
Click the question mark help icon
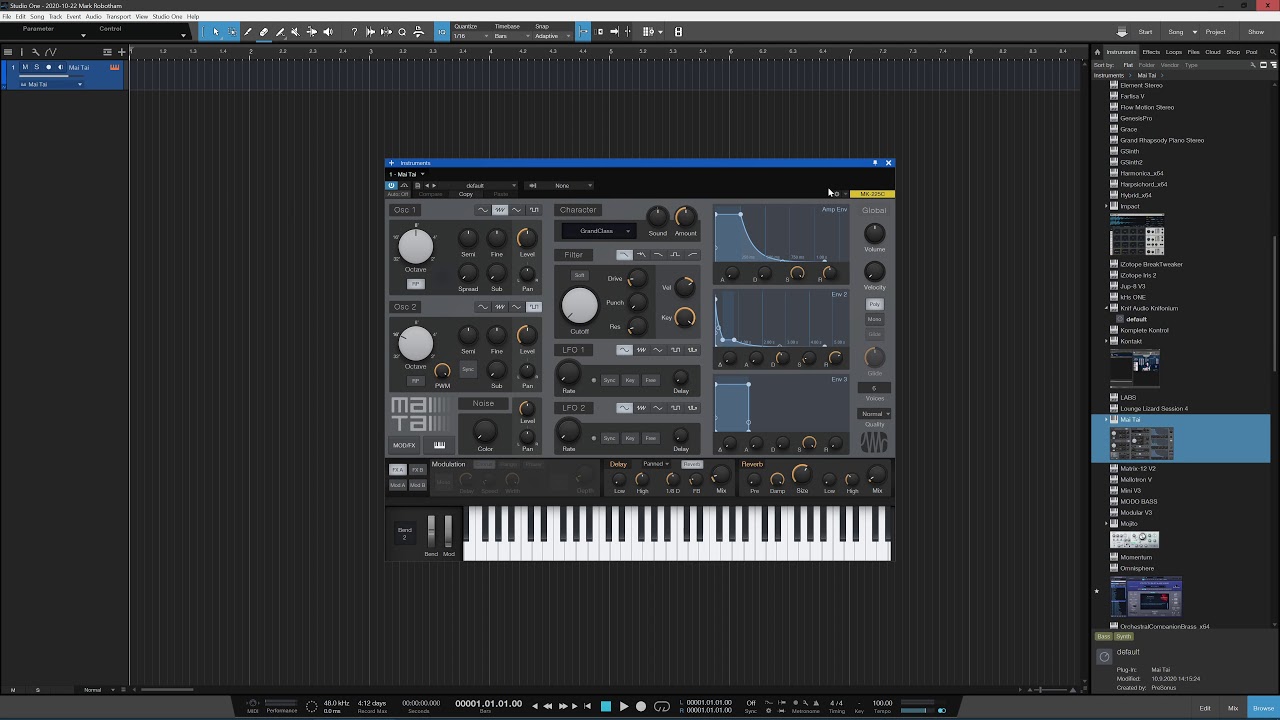pyautogui.click(x=354, y=32)
